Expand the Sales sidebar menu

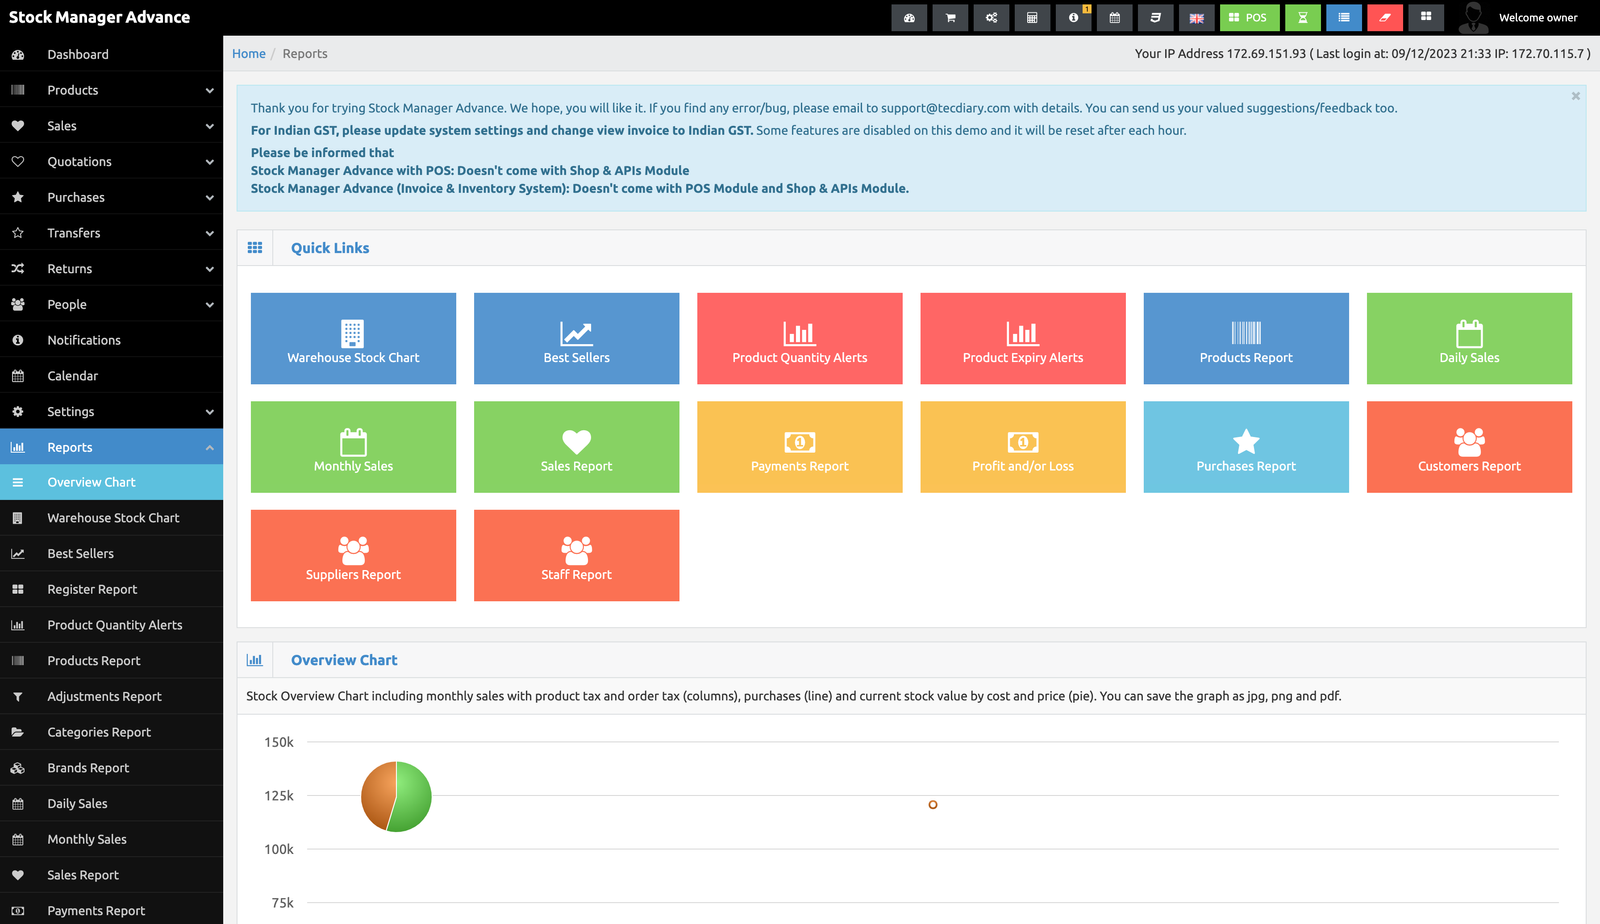111,126
